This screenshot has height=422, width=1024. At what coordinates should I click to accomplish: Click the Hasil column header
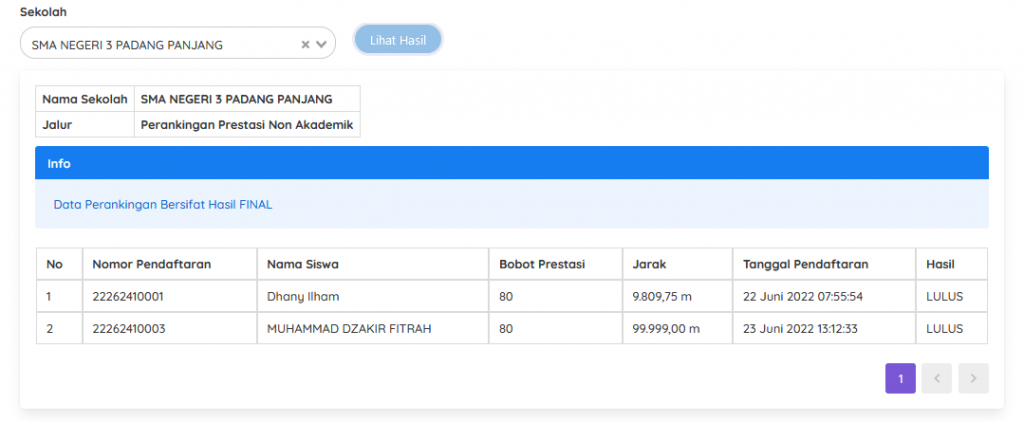point(940,264)
